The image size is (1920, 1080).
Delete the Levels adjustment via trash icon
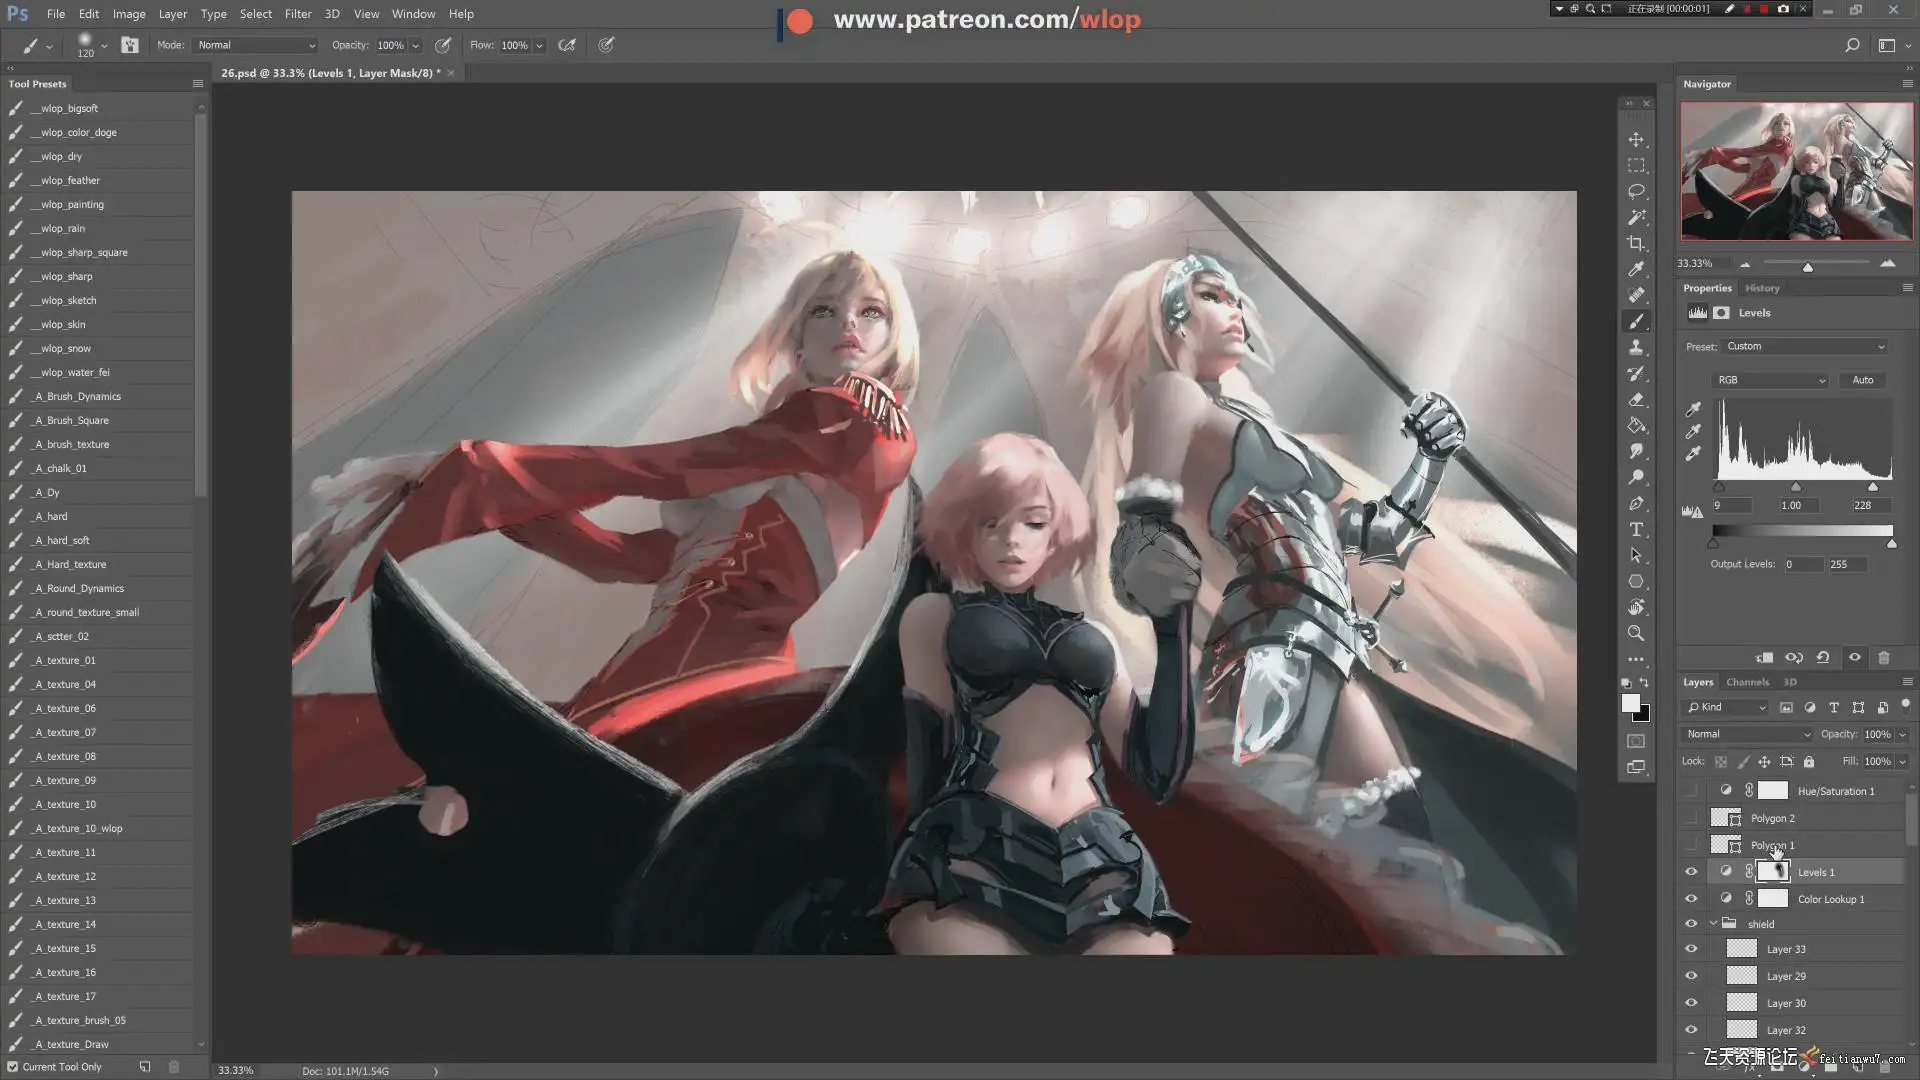[1884, 658]
